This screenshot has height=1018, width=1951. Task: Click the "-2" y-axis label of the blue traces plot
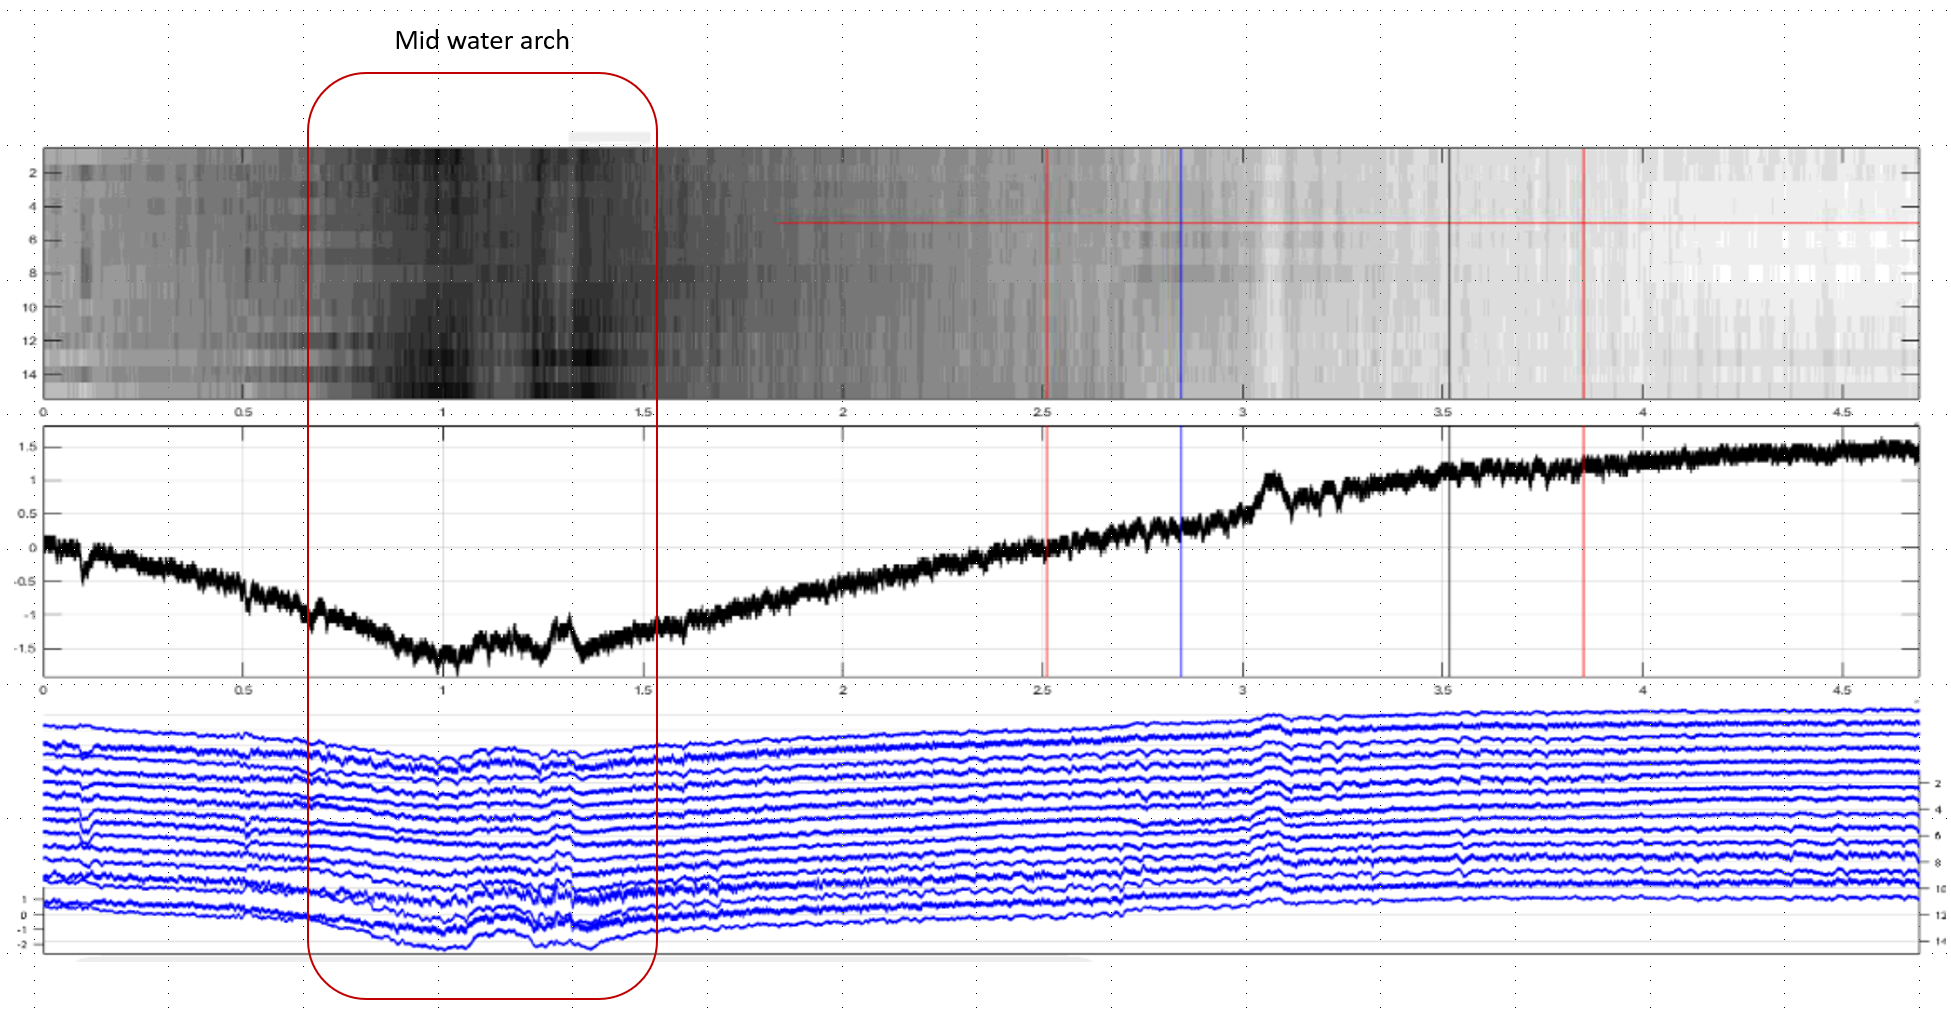25,944
